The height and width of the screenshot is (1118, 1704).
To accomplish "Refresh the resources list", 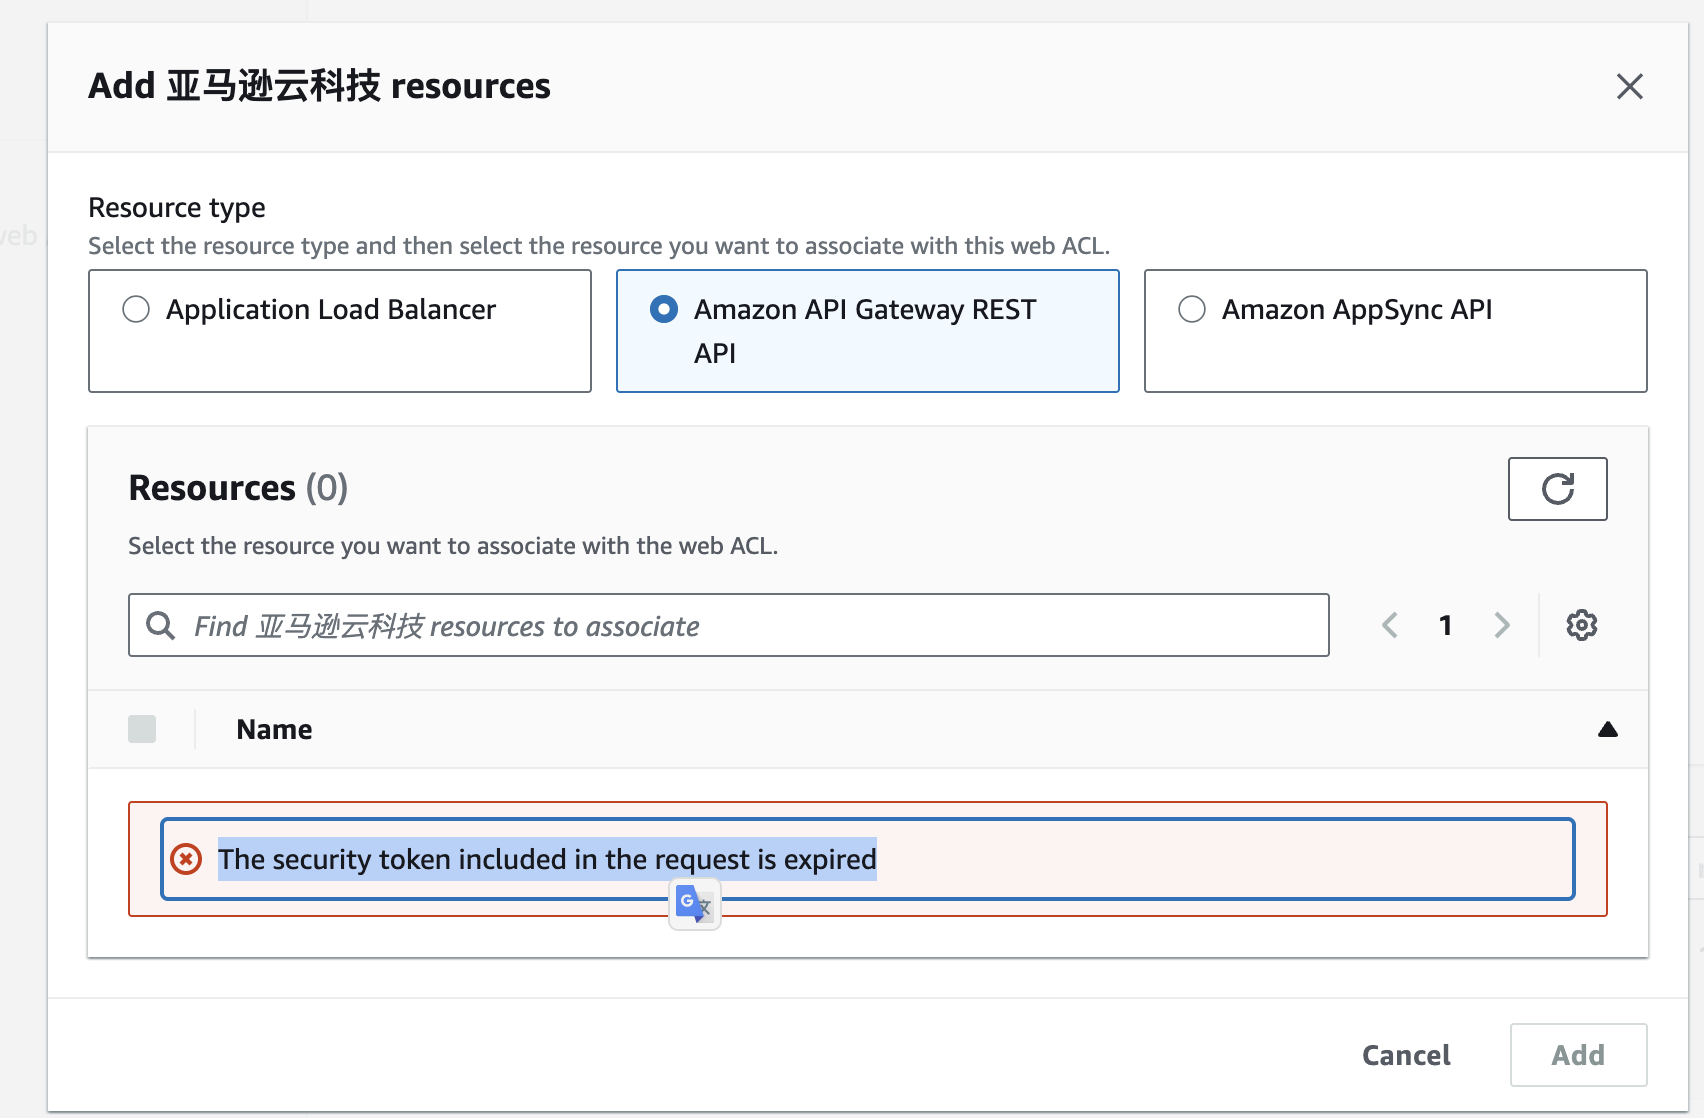I will coord(1557,489).
